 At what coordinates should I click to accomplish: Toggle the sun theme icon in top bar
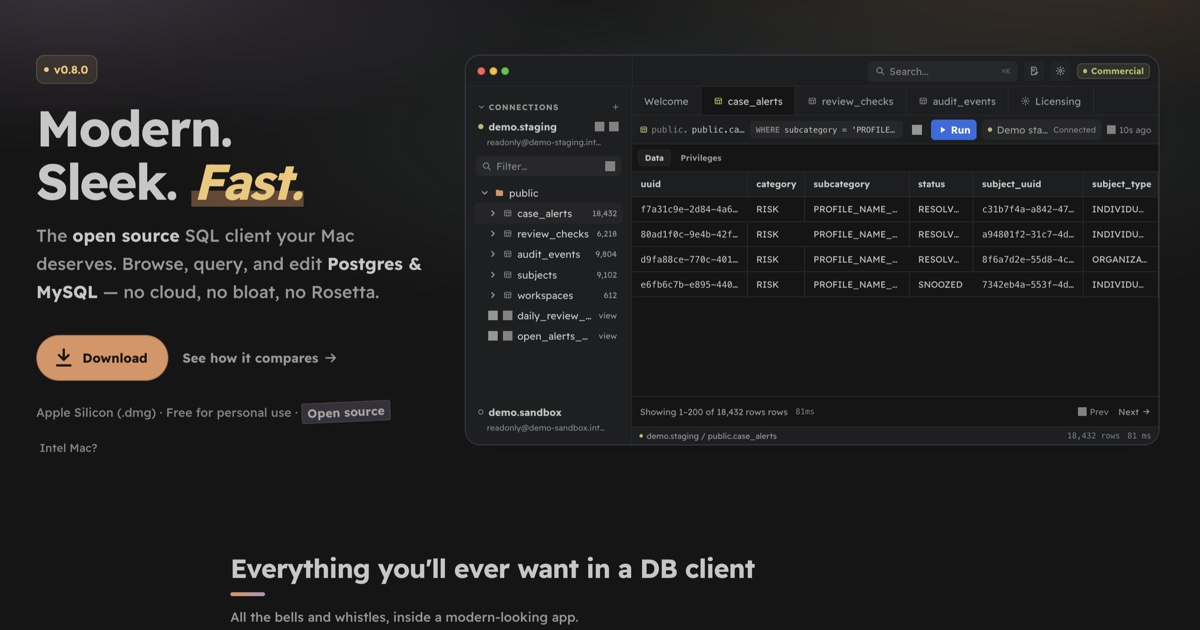[x=1060, y=71]
